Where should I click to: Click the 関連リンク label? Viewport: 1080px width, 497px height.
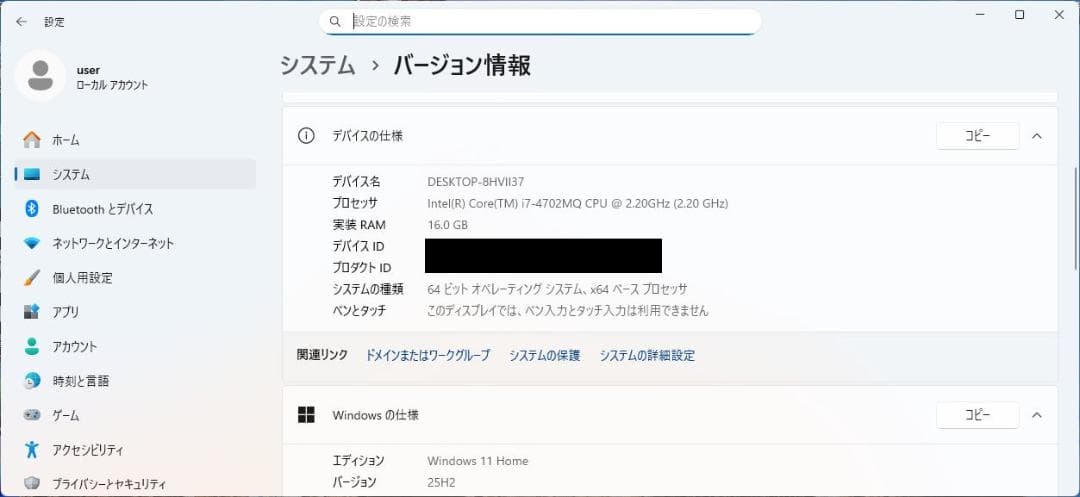(x=322, y=355)
